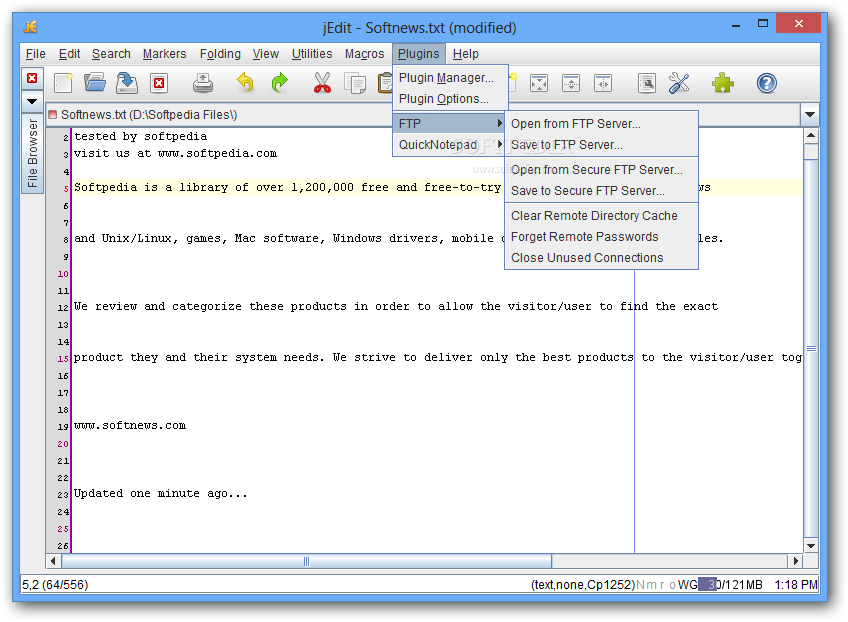Screen dimensions: 848x622
Task: Click the green puzzle Plugin Manager icon
Action: click(x=723, y=83)
